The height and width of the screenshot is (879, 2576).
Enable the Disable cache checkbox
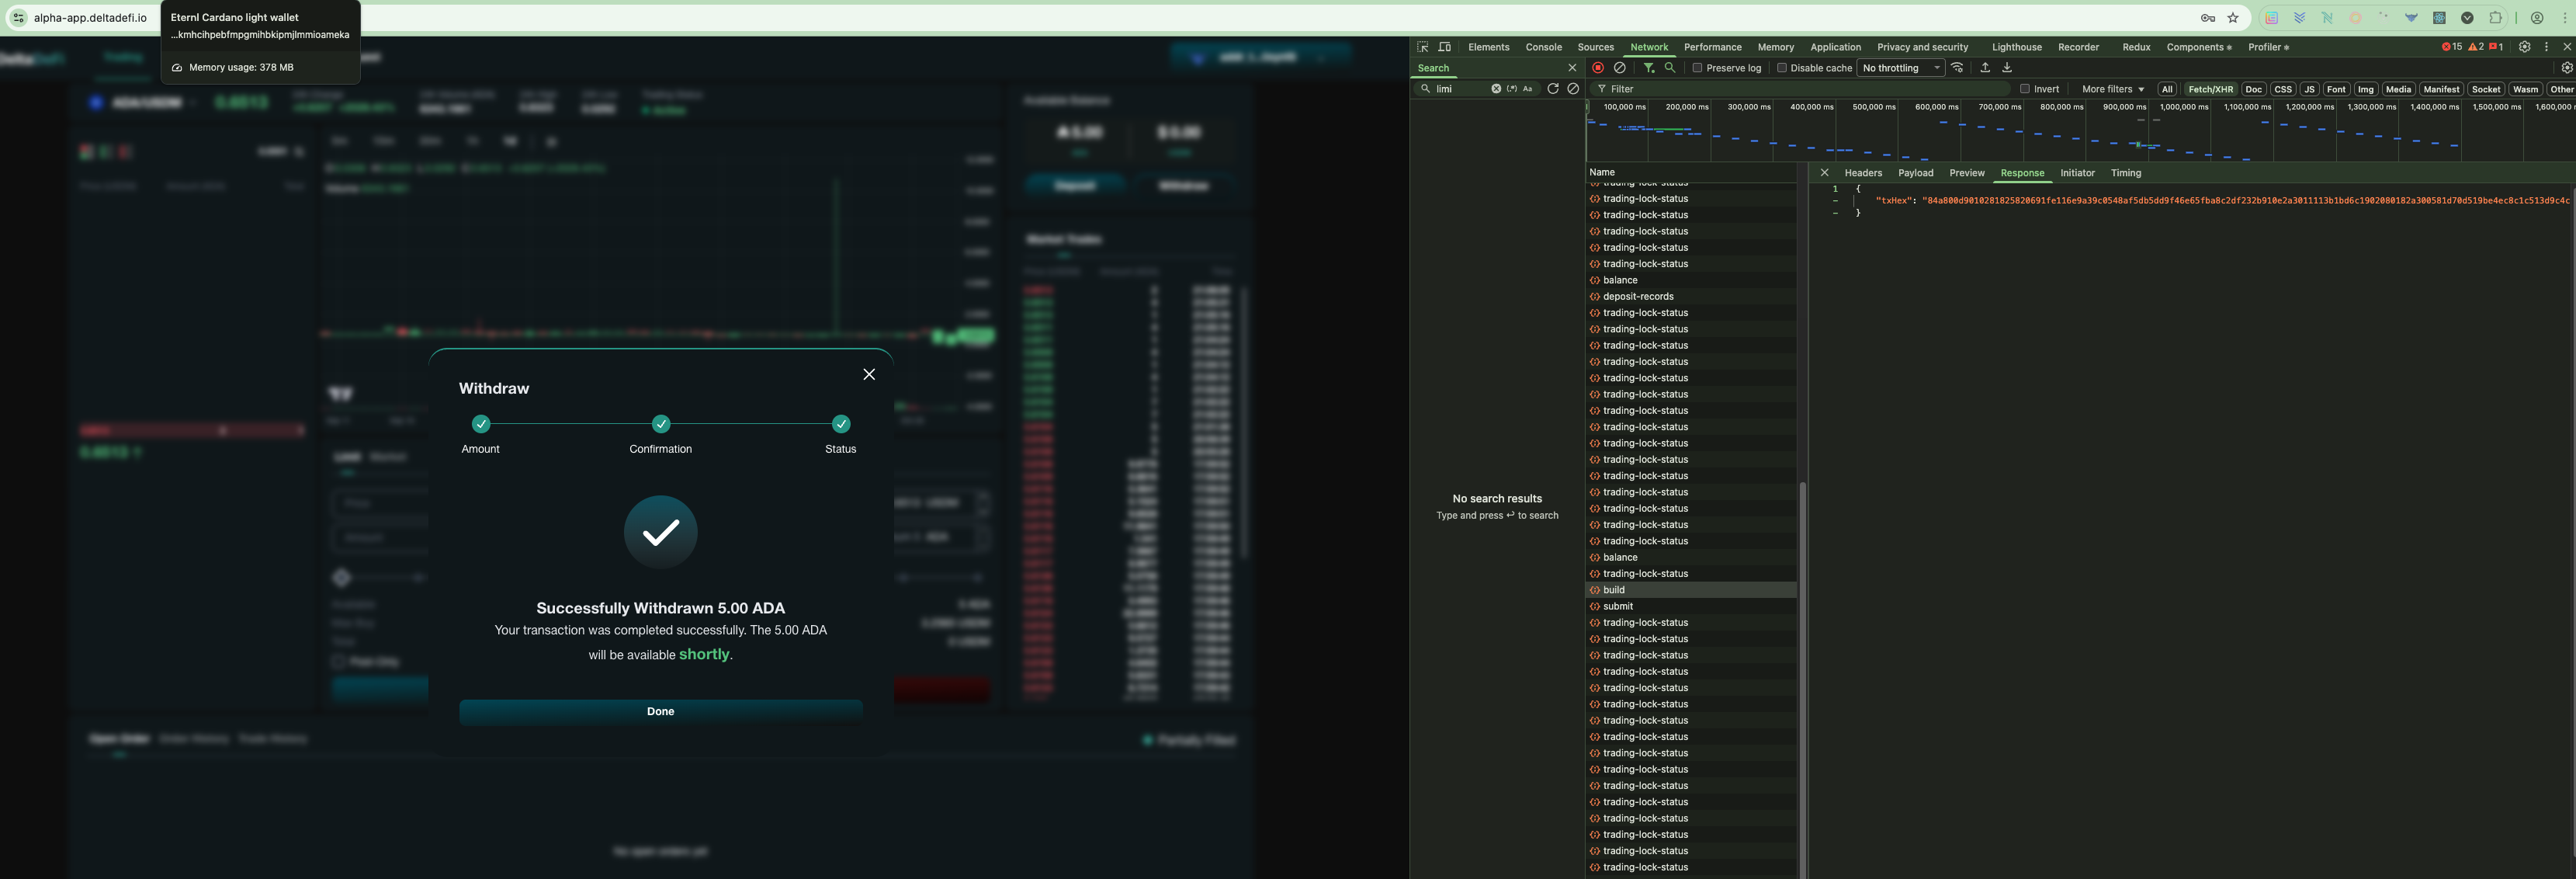1782,68
